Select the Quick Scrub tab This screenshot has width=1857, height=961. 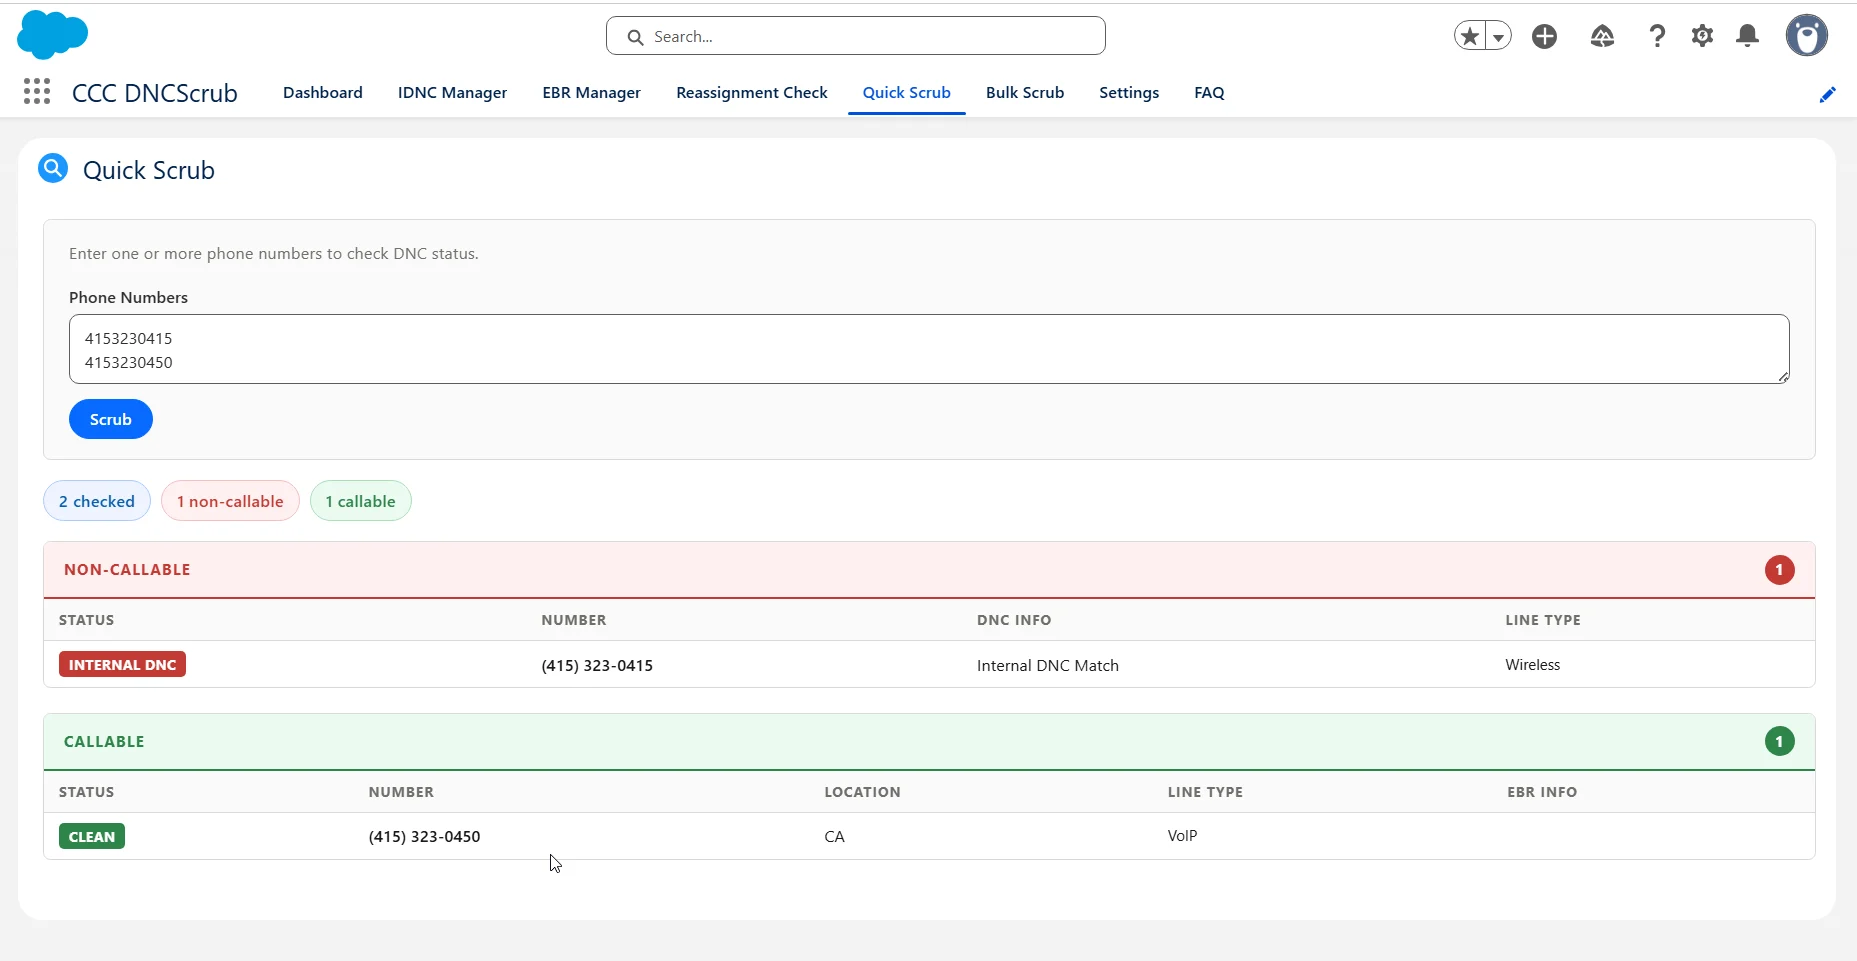point(907,92)
